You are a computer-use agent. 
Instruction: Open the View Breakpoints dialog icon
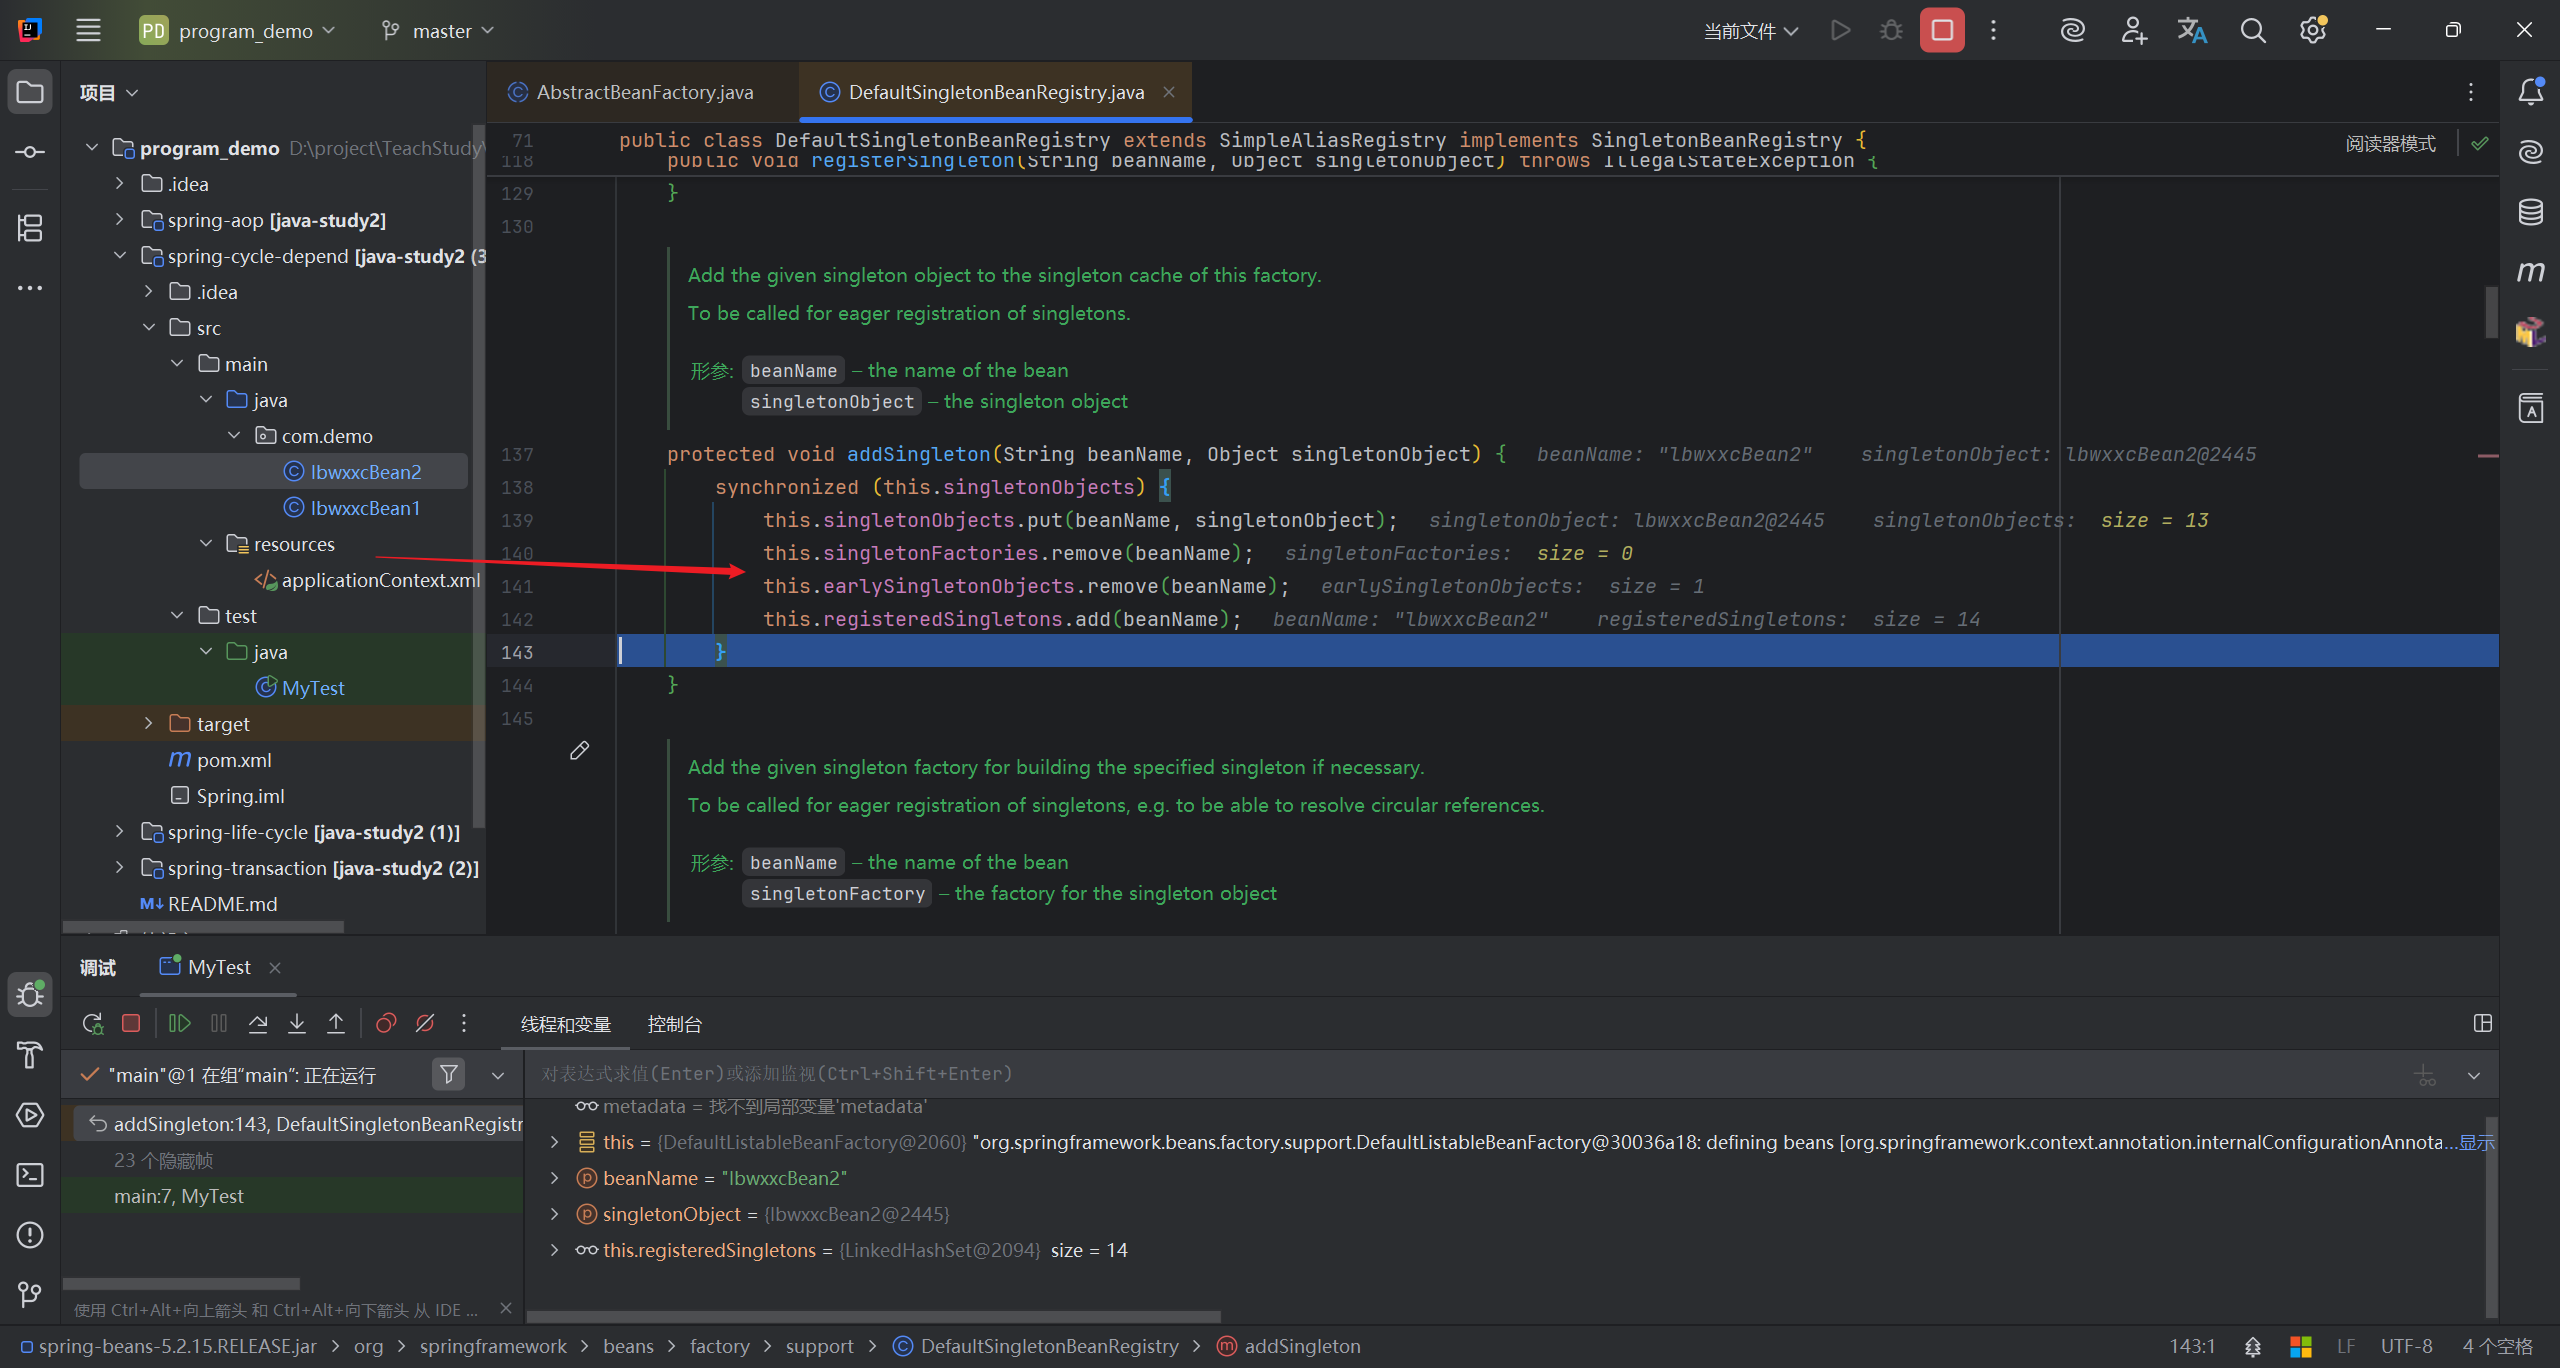386,1023
